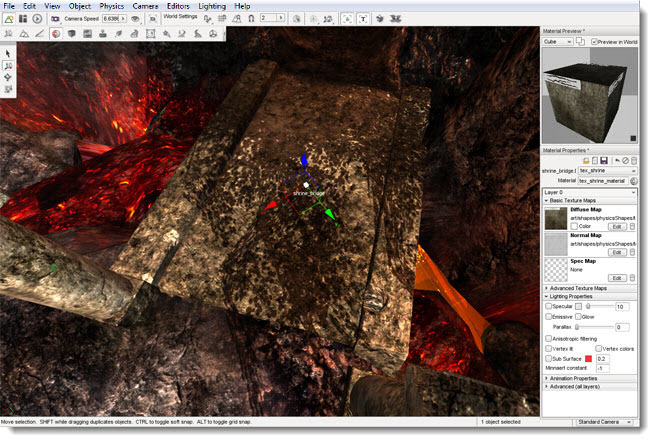
Task: Open the Terrain Painter brush icon
Action: (40, 34)
